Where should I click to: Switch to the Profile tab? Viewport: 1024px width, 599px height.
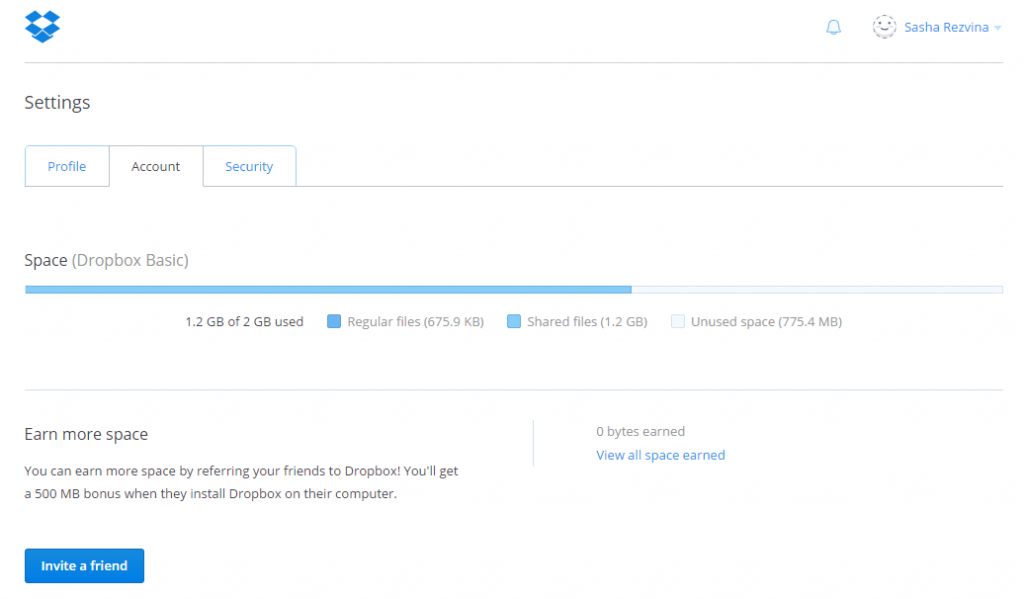(66, 166)
